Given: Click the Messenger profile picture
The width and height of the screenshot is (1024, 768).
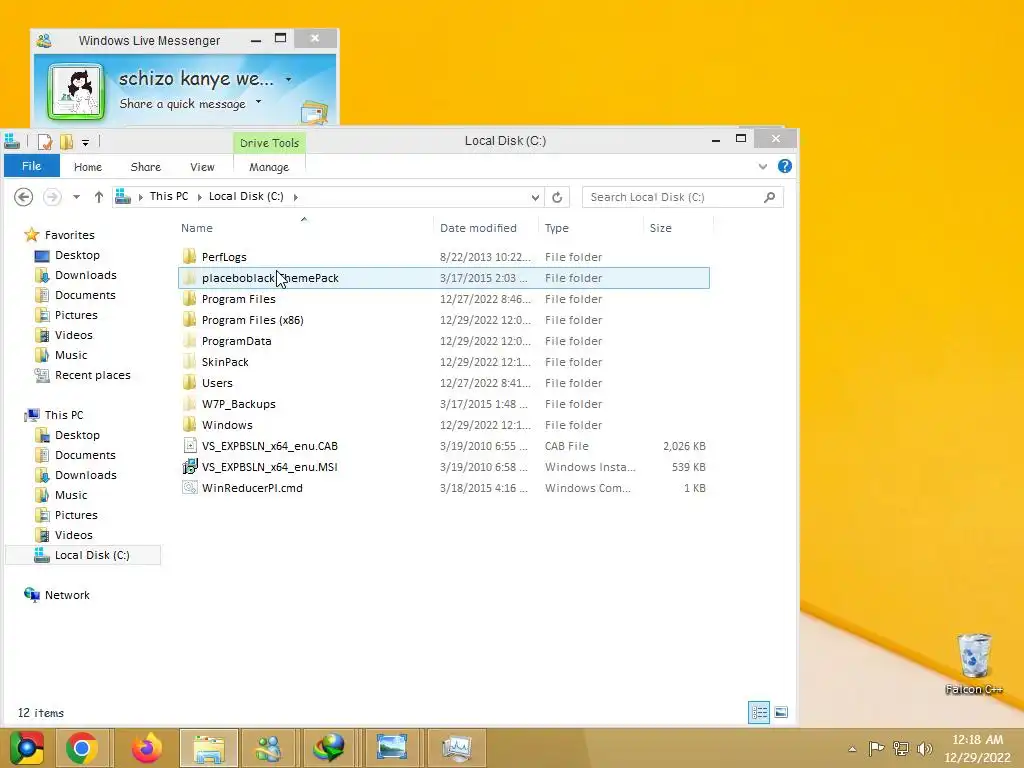Looking at the screenshot, I should coord(76,91).
